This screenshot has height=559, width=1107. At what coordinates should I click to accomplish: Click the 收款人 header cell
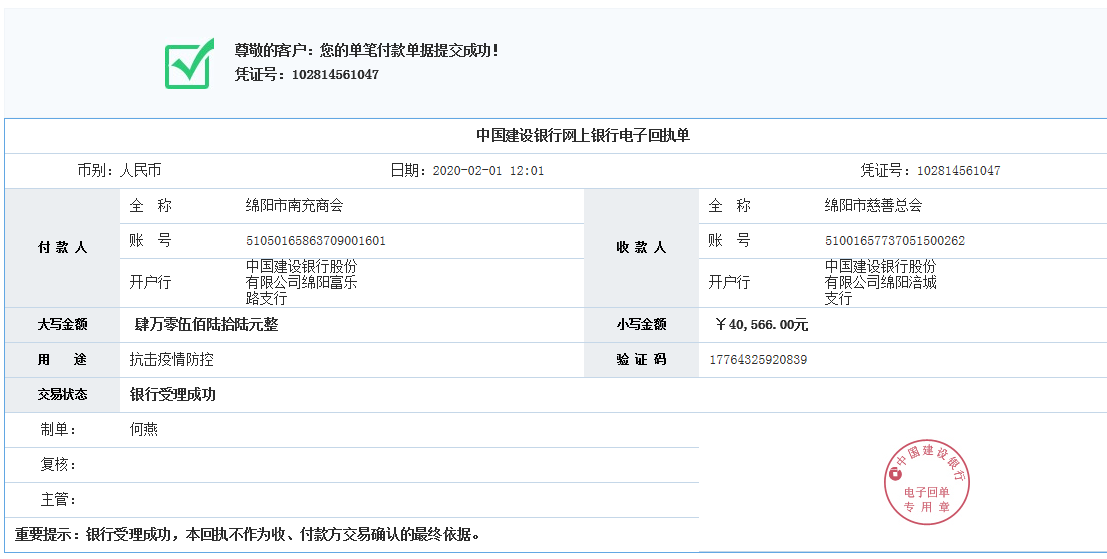pyautogui.click(x=641, y=248)
